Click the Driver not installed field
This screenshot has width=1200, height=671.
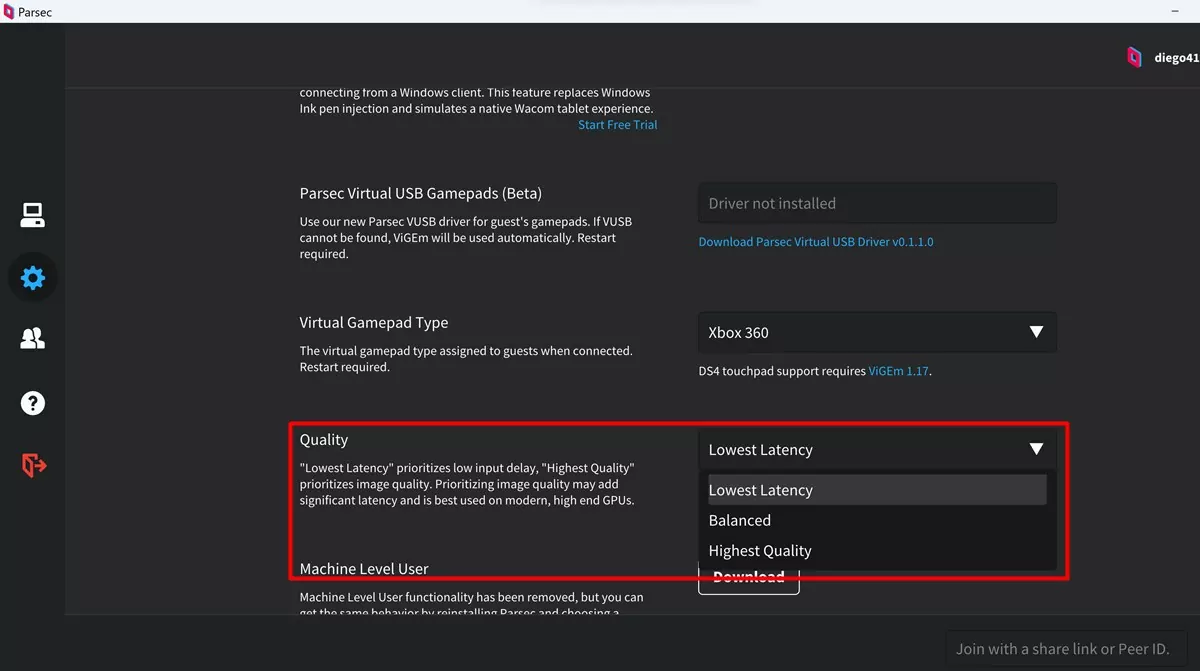(x=876, y=203)
